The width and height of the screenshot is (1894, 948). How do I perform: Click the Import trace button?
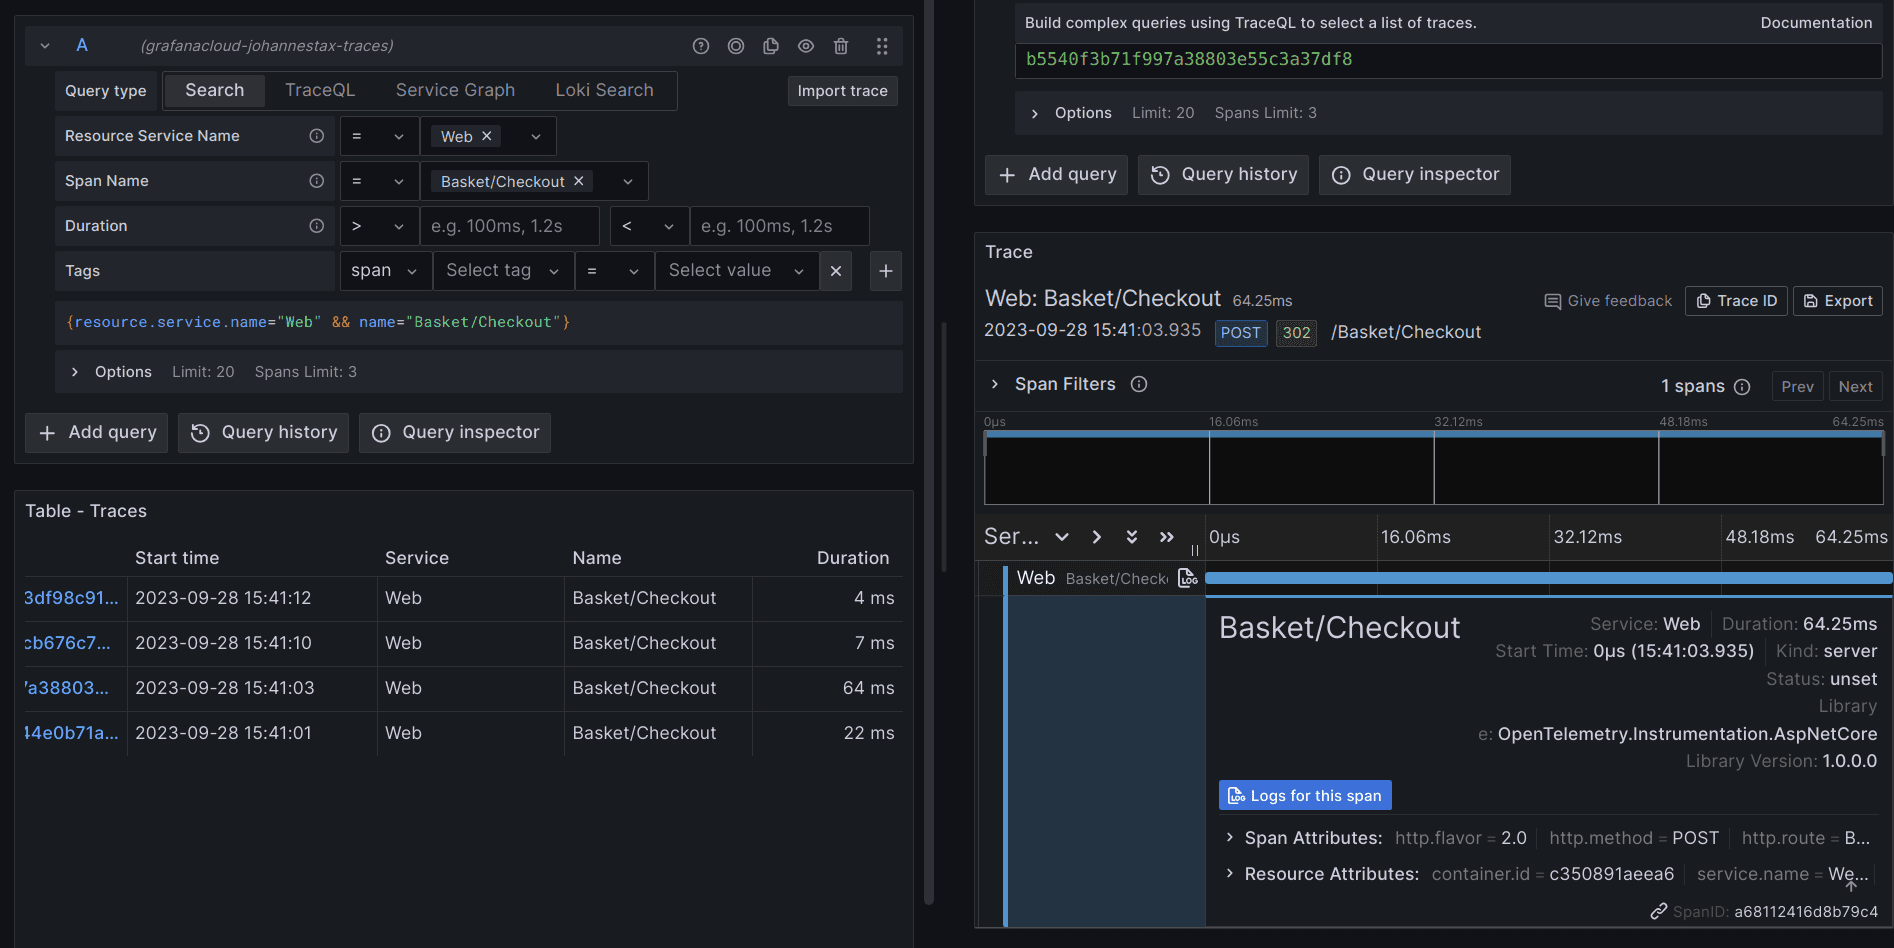click(x=842, y=90)
